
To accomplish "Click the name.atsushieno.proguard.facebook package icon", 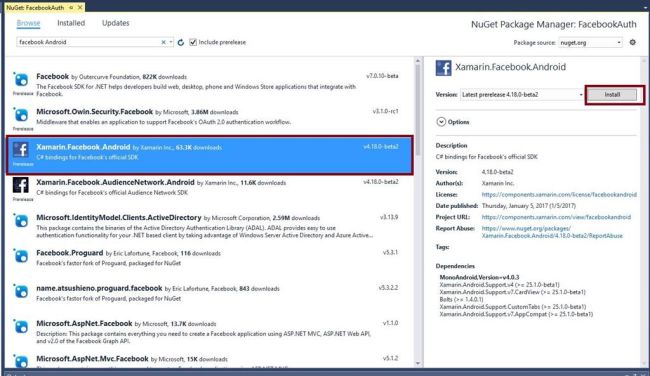I will coord(21,291).
